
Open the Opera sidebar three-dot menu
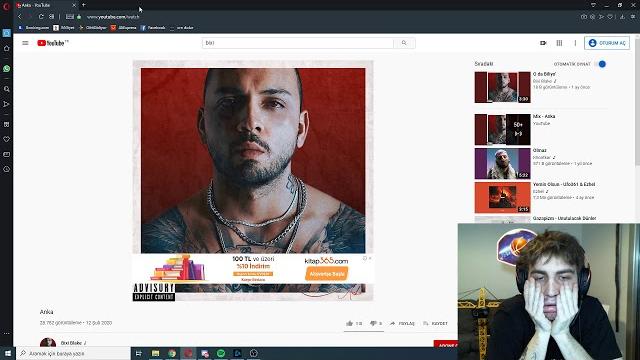coord(7,333)
